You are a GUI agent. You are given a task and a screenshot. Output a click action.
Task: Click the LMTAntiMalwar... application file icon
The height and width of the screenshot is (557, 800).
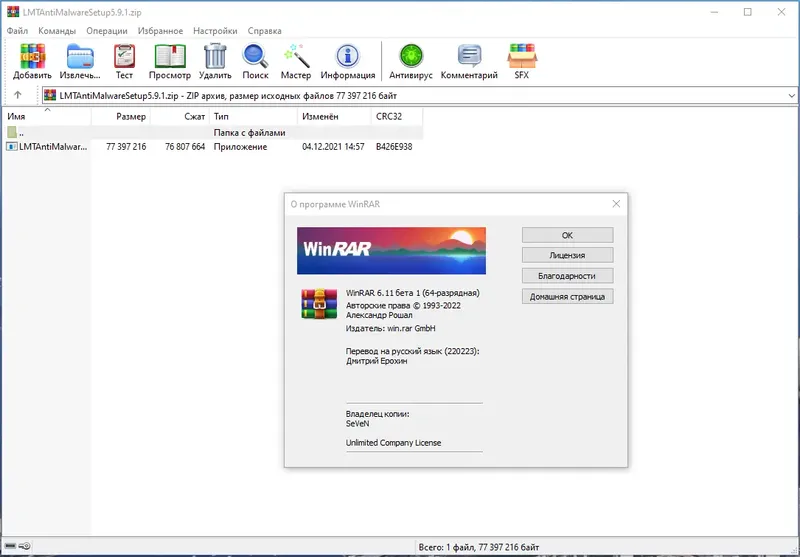point(12,147)
